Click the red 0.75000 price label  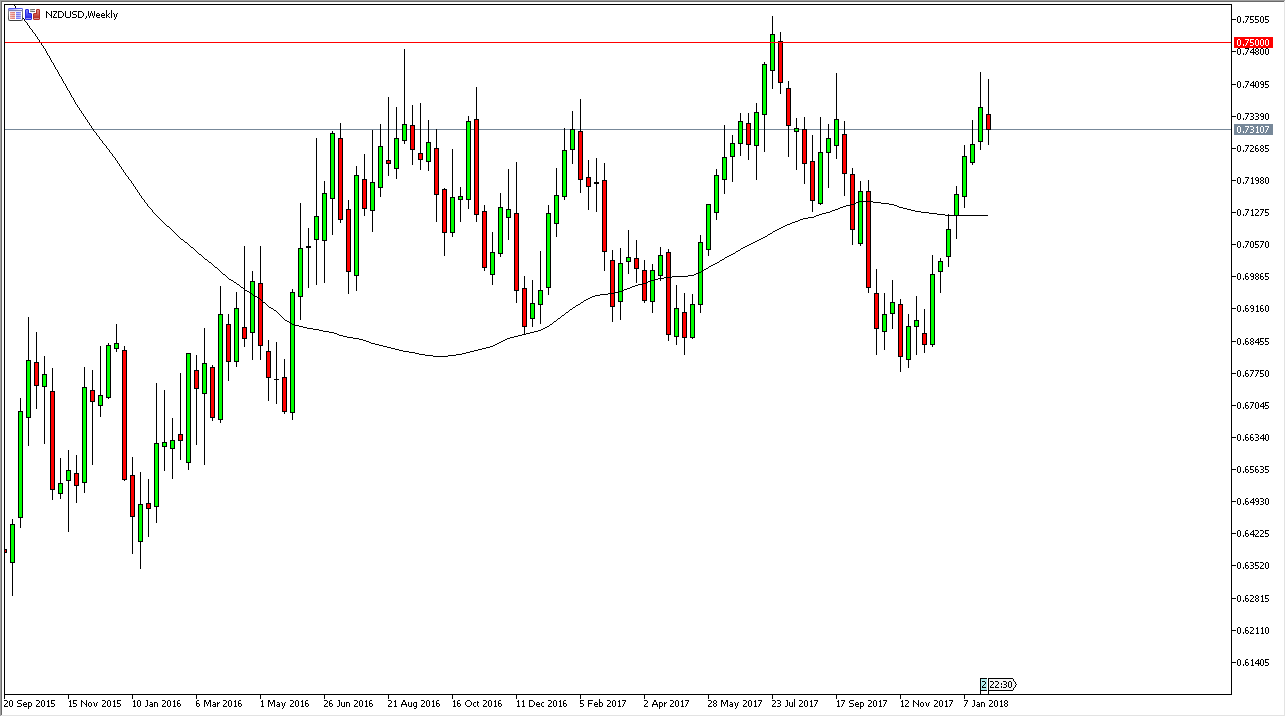(1252, 43)
